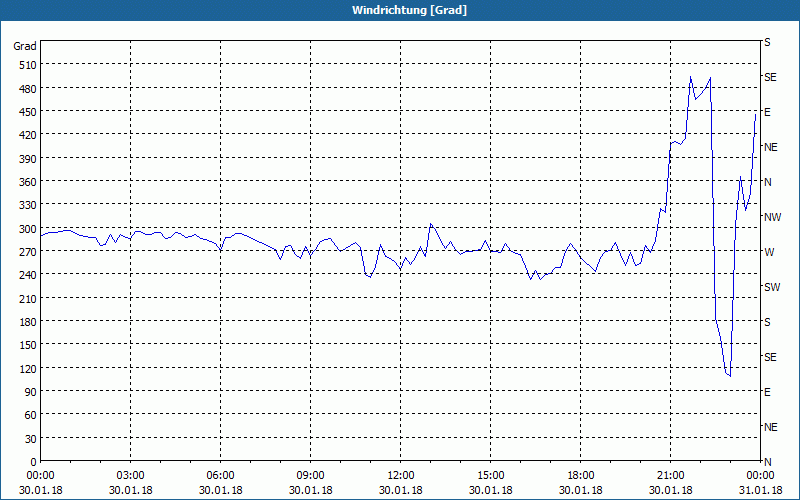
Task: Click the 210 y-axis tick label
Action: click(x=28, y=298)
